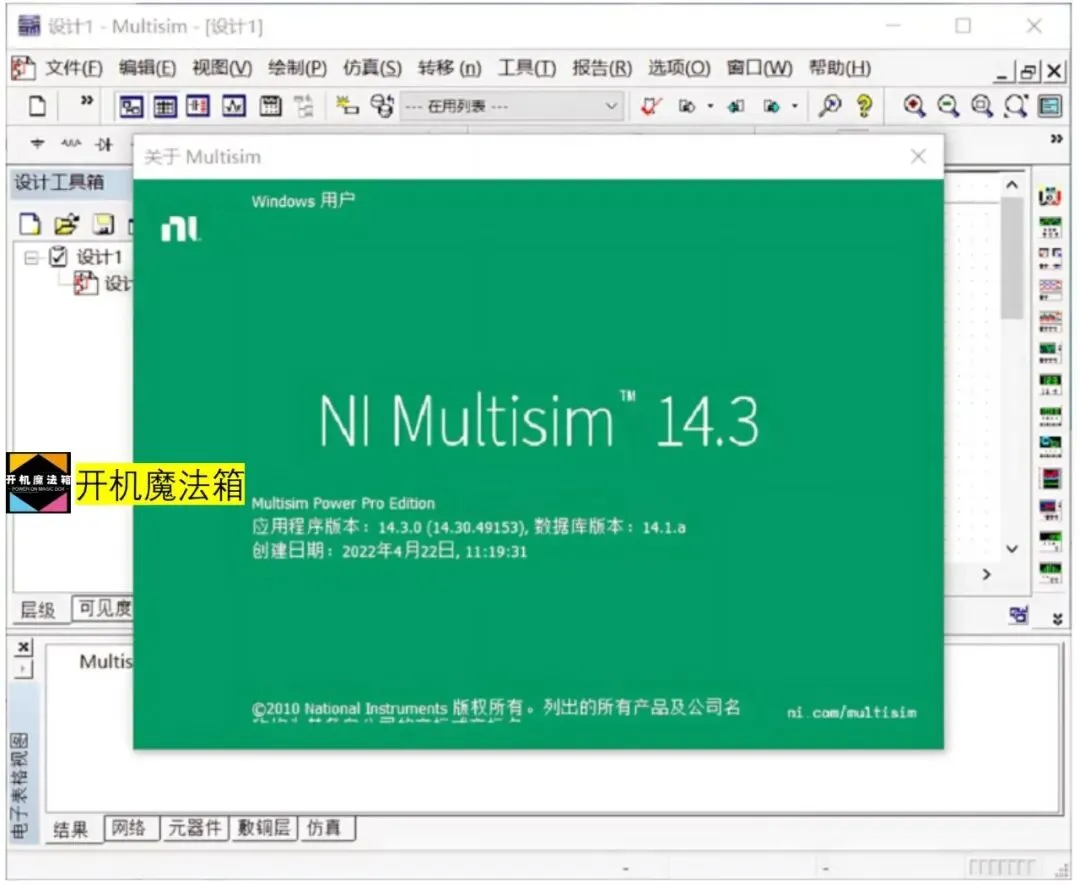Open the SPICE netlist viewer icon
This screenshot has width=1080, height=884.
point(198,106)
